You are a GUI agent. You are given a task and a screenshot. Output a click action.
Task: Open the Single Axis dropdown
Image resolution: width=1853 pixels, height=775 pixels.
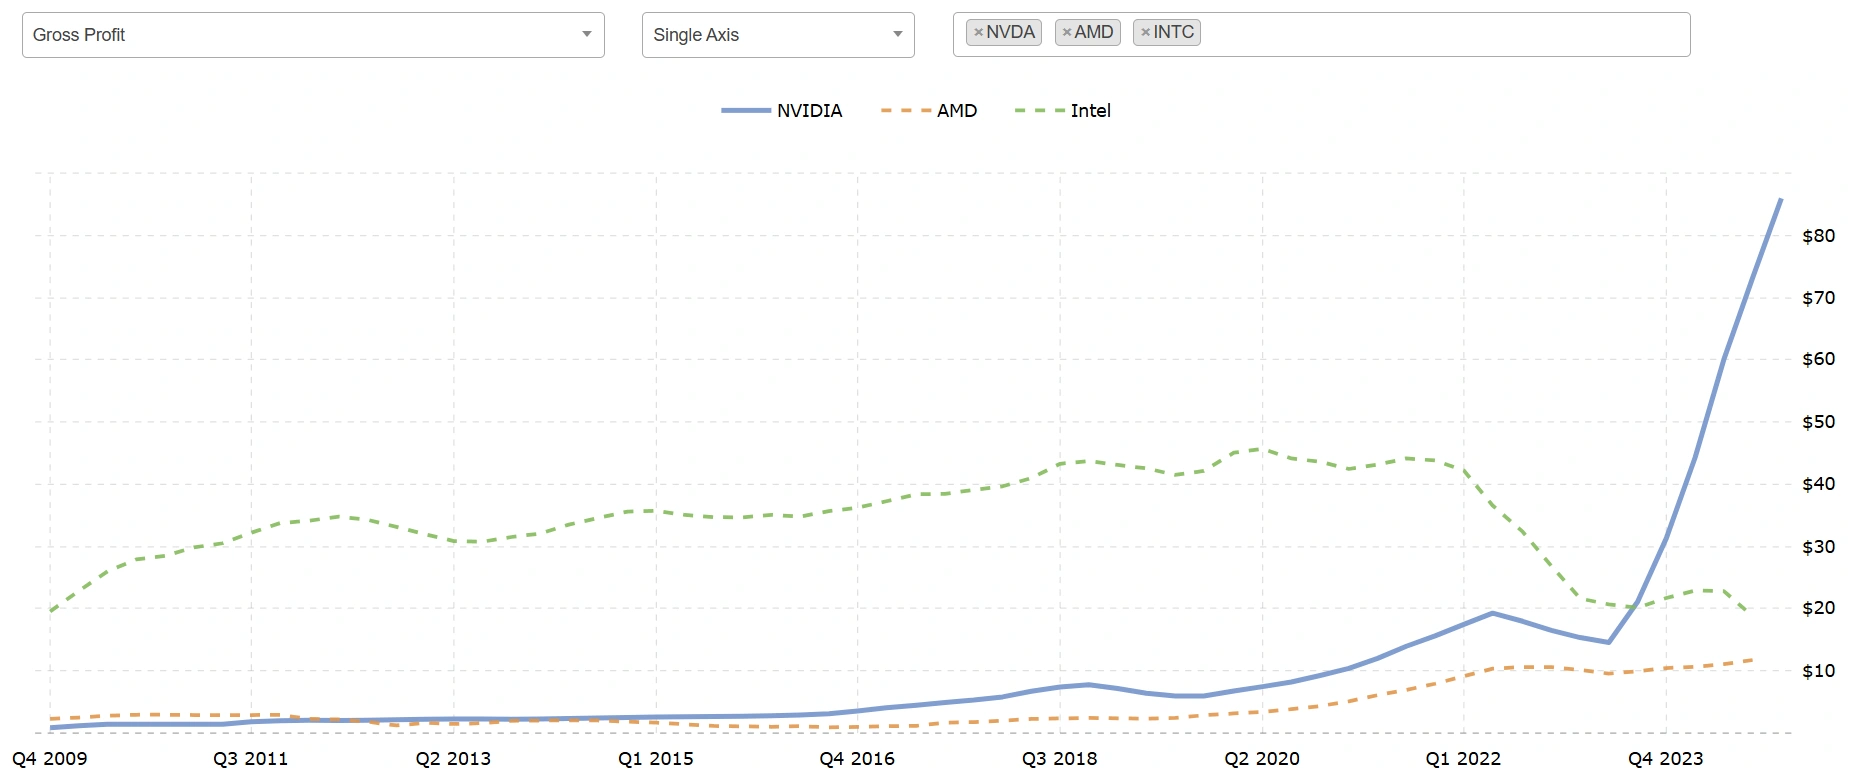(x=778, y=35)
